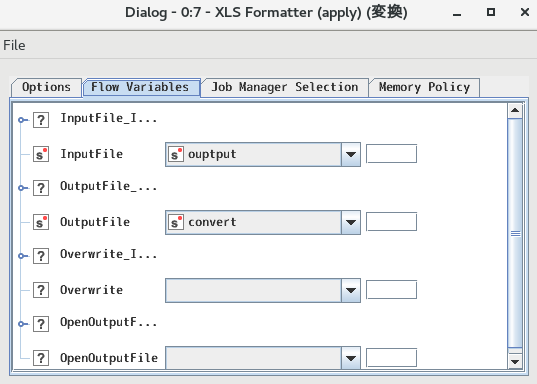Click the question mark icon next to InputFile_I...
The height and width of the screenshot is (384, 537).
[41, 120]
